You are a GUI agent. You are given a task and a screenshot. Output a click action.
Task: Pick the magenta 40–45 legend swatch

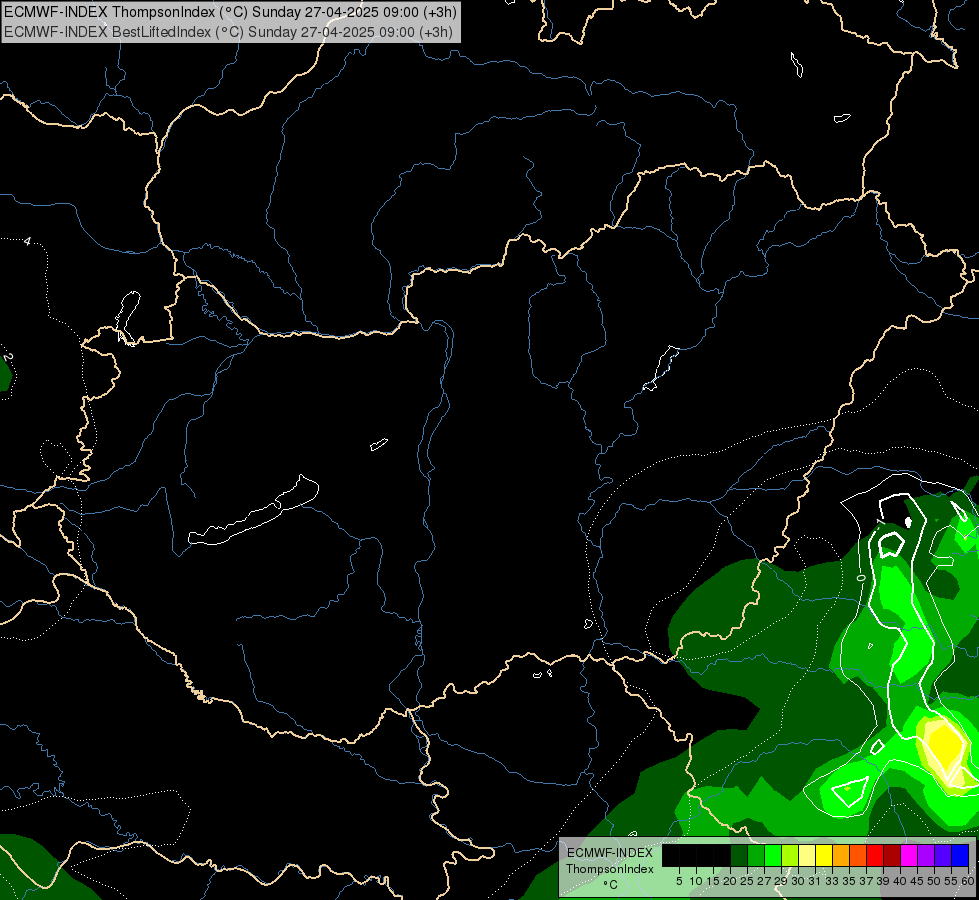909,856
